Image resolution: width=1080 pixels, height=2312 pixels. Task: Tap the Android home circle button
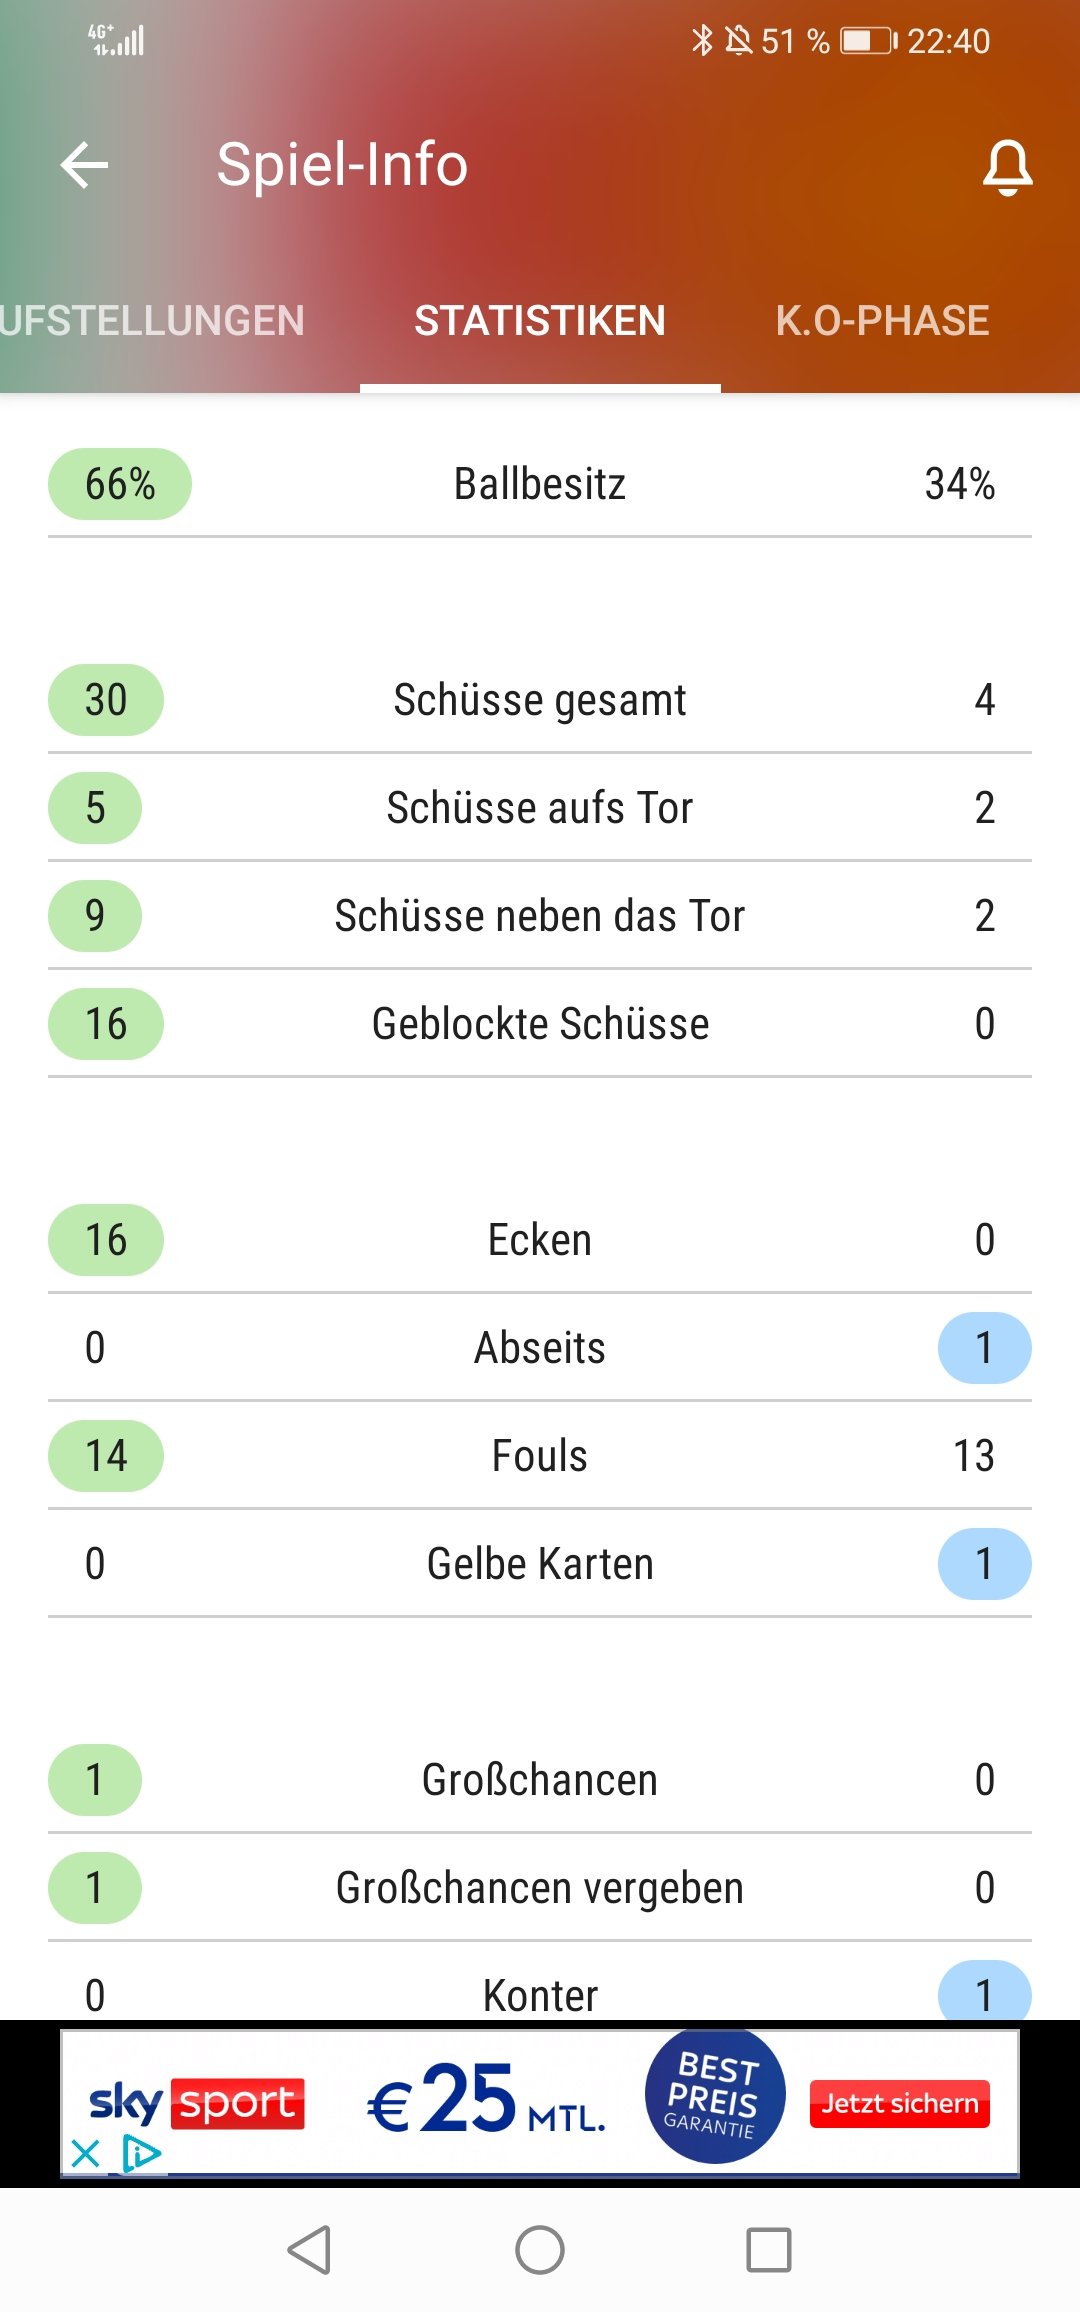[540, 2250]
